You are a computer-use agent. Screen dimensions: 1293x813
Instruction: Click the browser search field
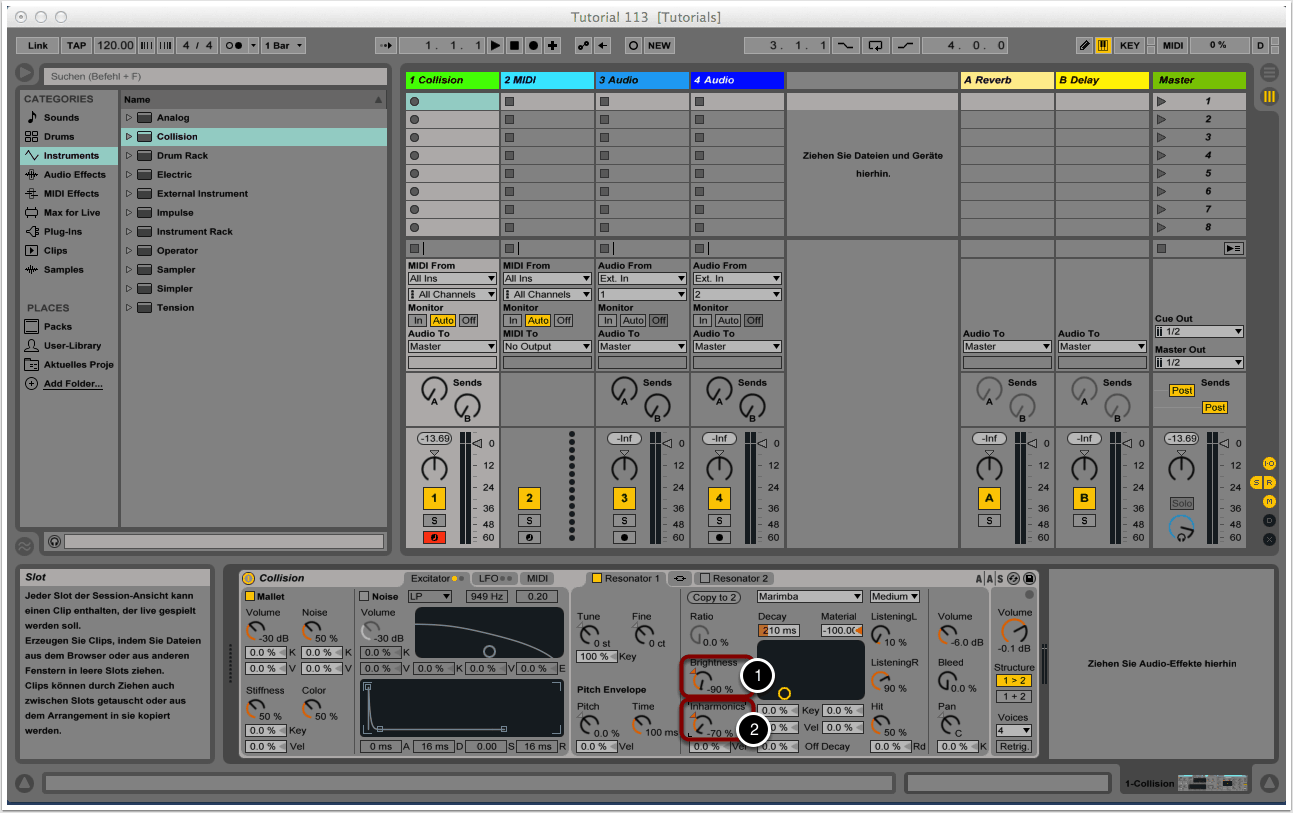pos(215,76)
